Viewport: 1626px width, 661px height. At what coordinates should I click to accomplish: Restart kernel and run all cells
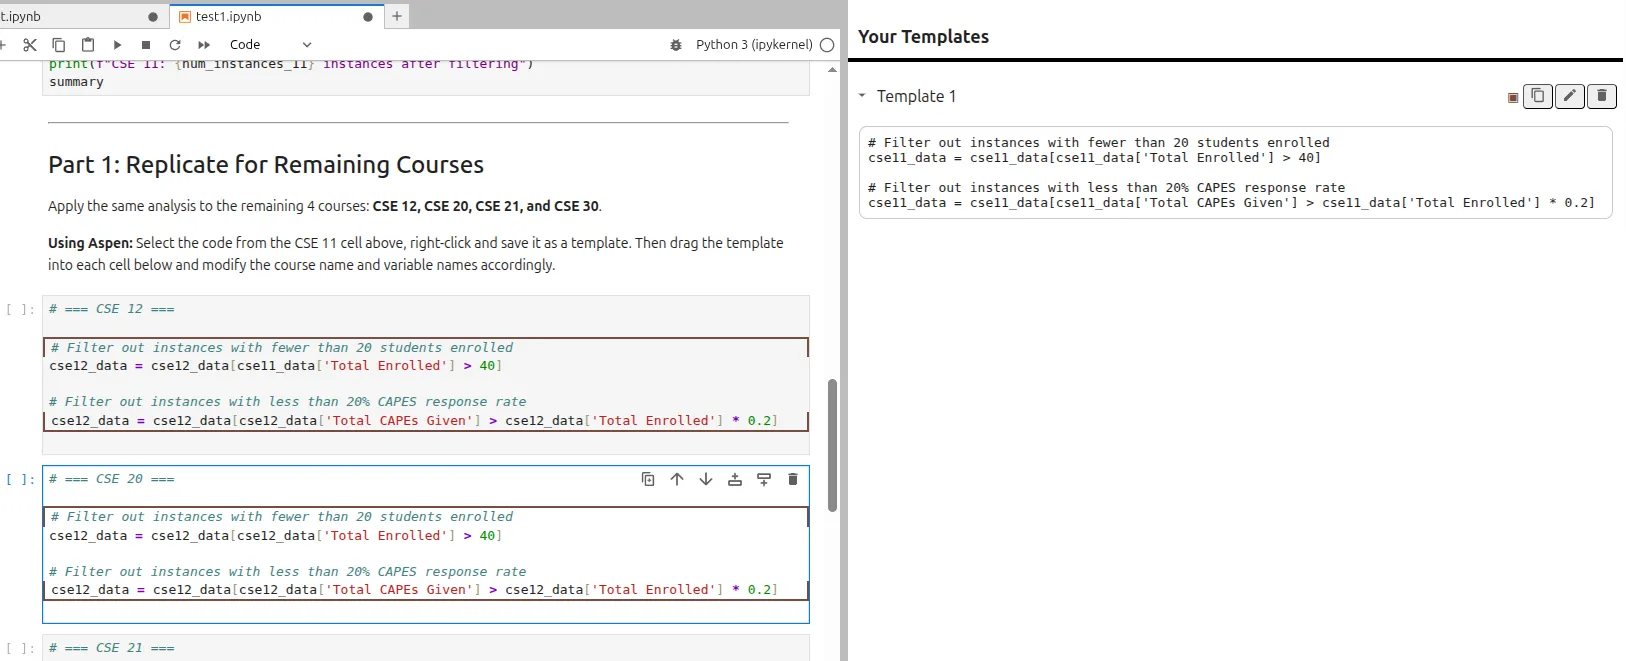click(204, 45)
